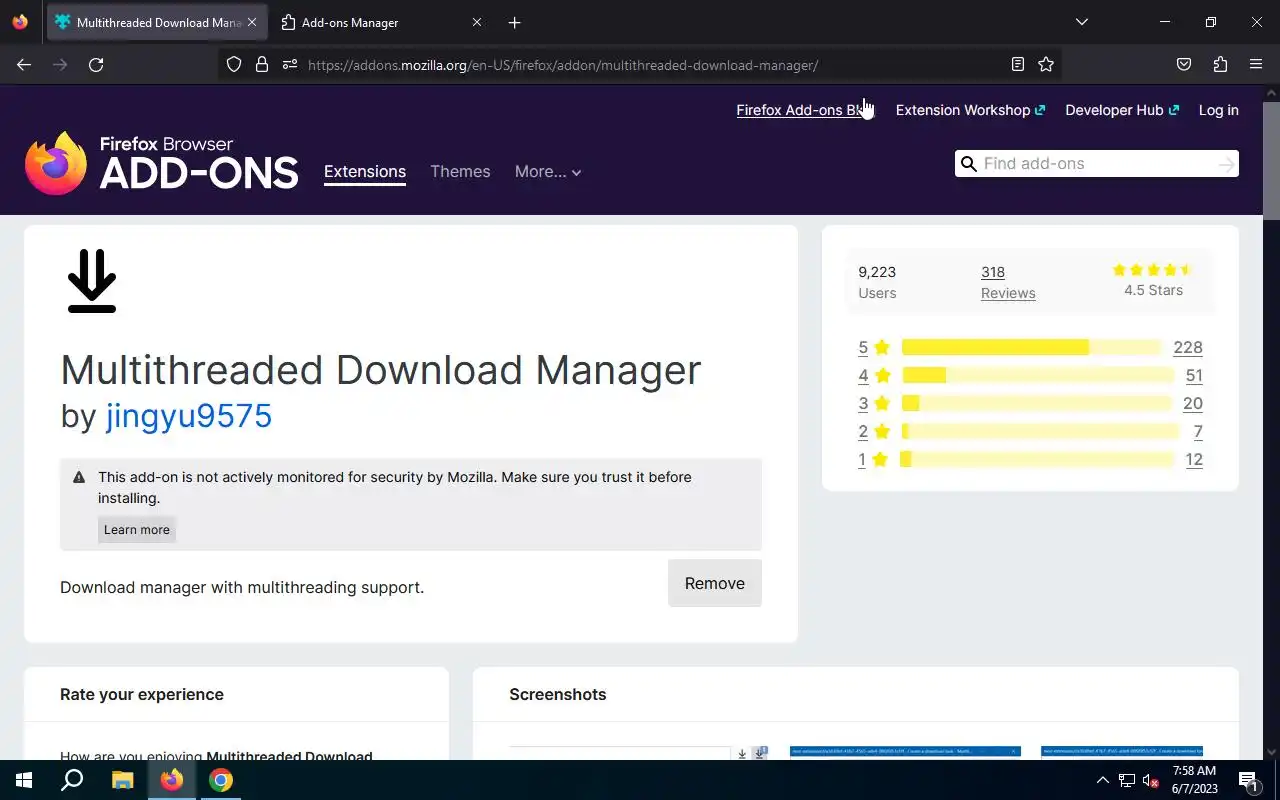Screen dimensions: 1280x800
Task: Submit search with the arrow icon
Action: coord(1226,164)
